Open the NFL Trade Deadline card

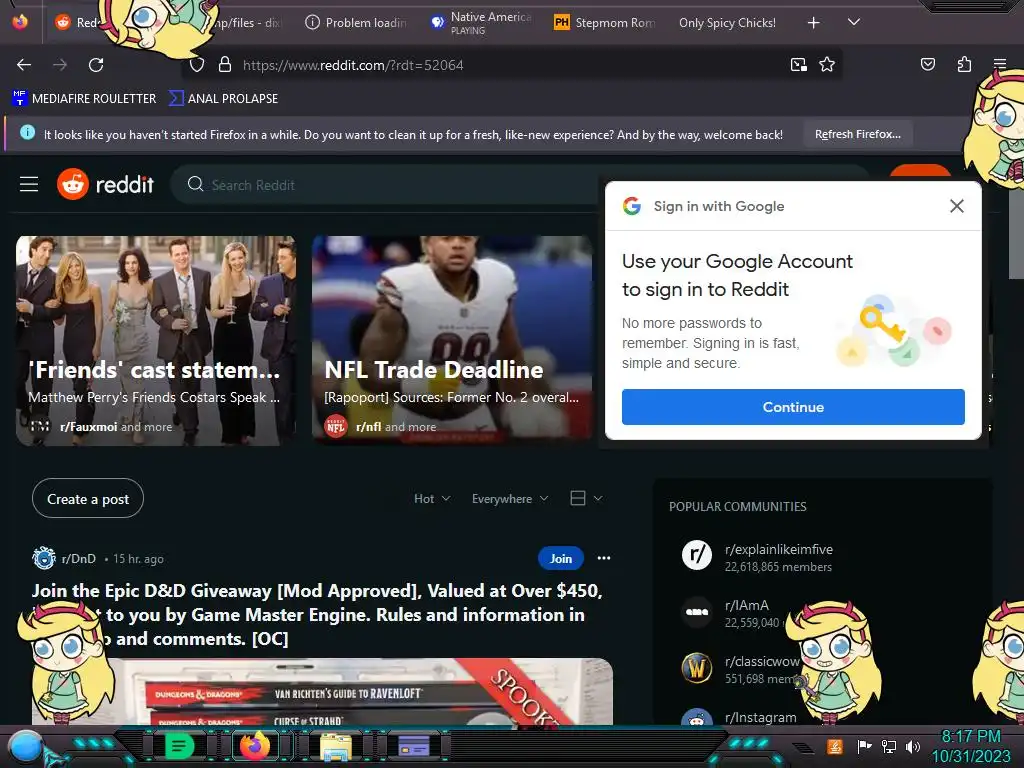point(452,341)
